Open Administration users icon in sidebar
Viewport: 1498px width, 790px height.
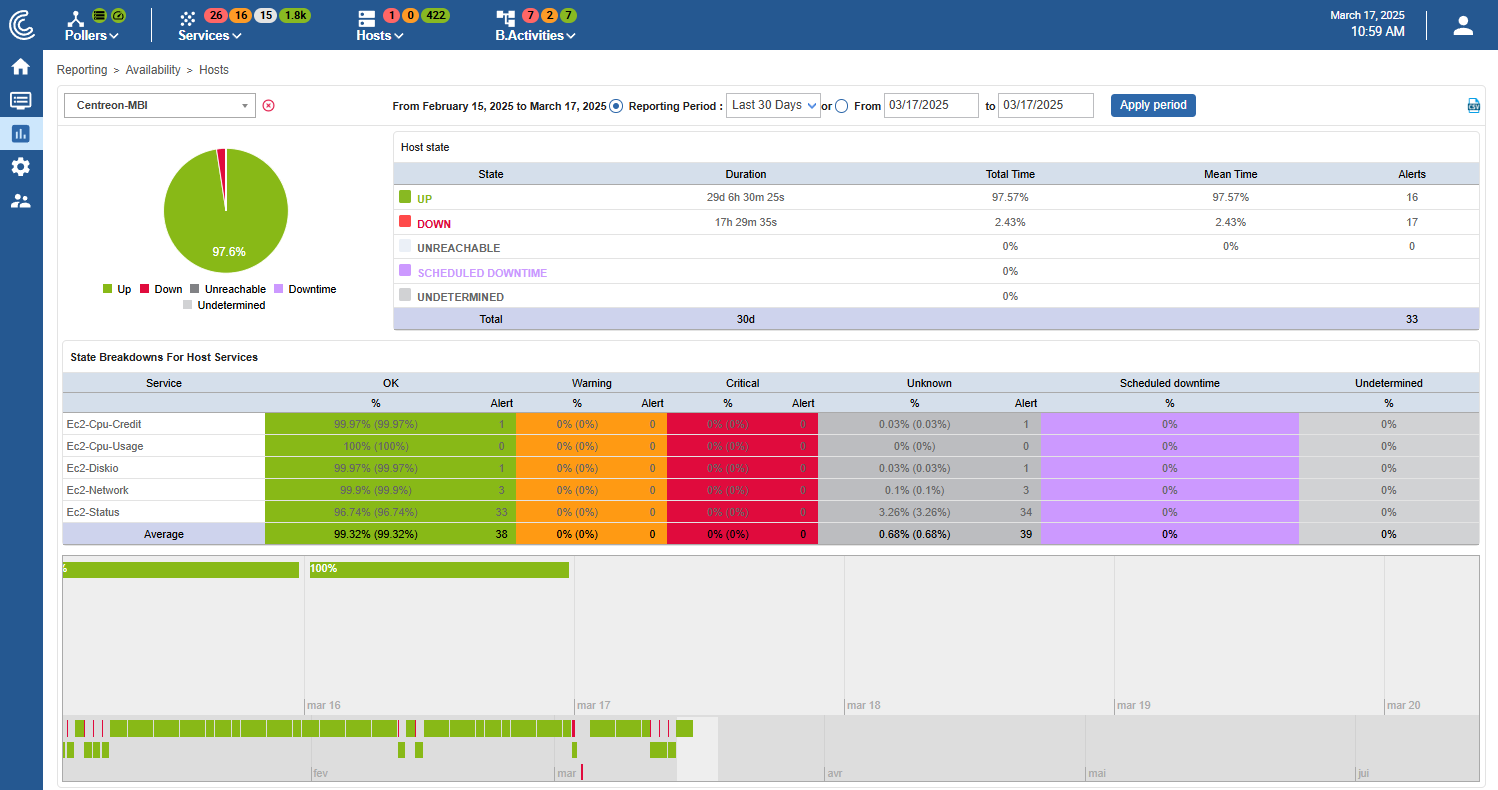pos(20,201)
